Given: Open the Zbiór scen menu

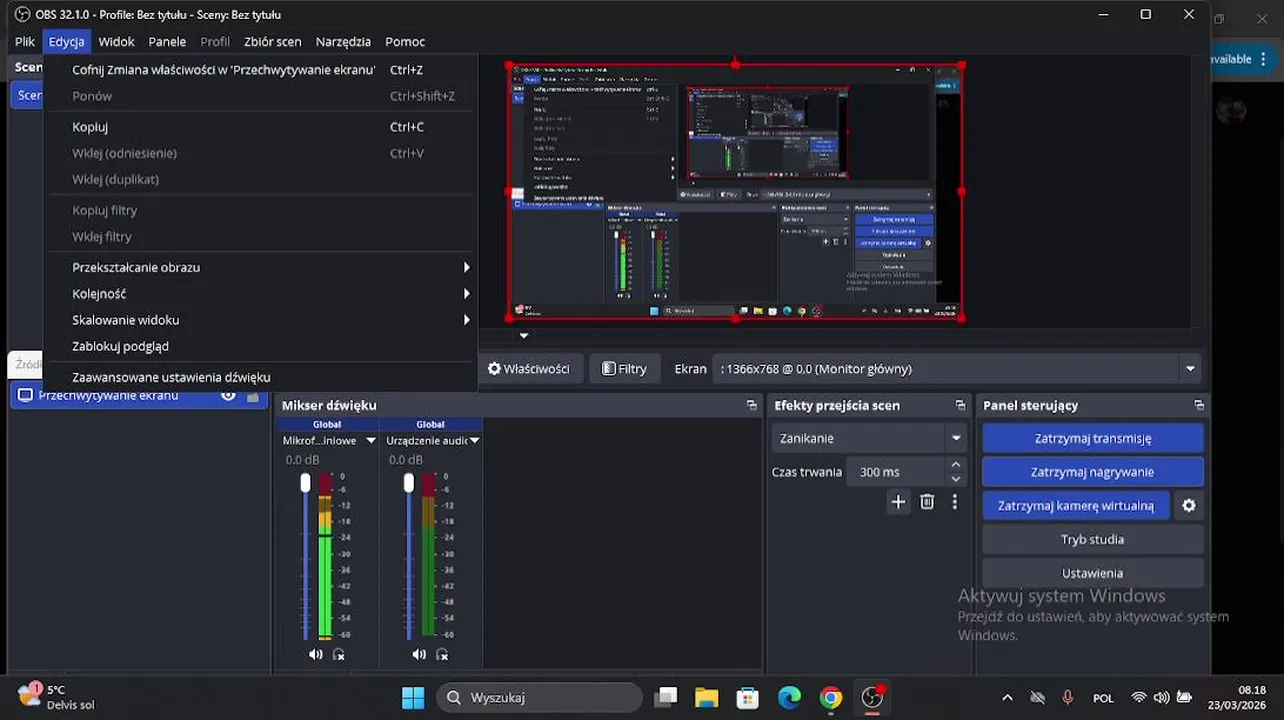Looking at the screenshot, I should 272,41.
